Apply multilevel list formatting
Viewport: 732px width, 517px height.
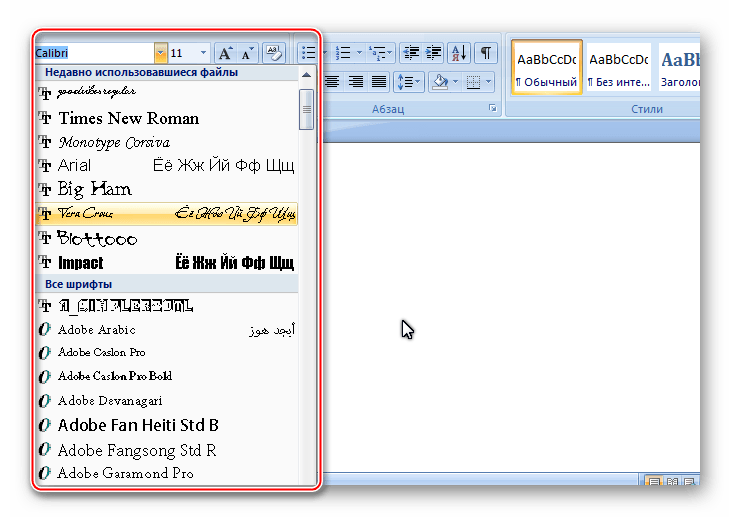(x=376, y=53)
